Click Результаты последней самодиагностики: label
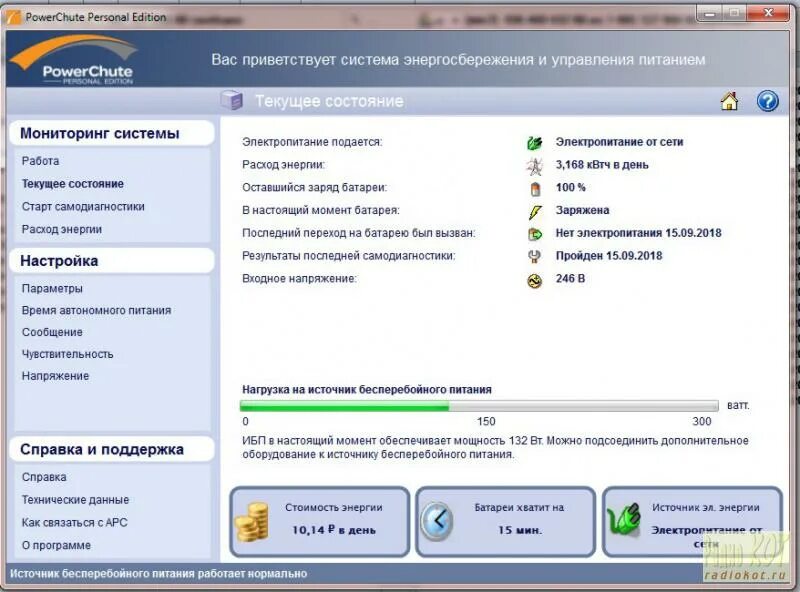The width and height of the screenshot is (800, 592). (349, 256)
